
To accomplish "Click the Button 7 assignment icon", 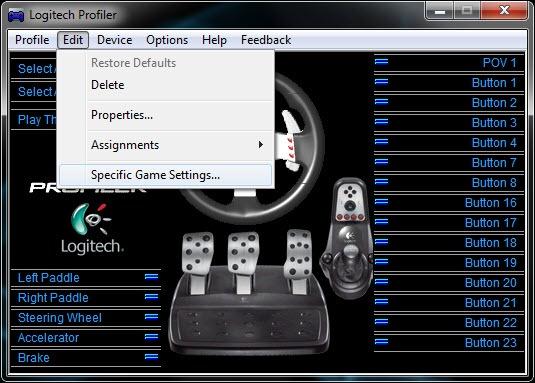I will pyautogui.click(x=381, y=162).
